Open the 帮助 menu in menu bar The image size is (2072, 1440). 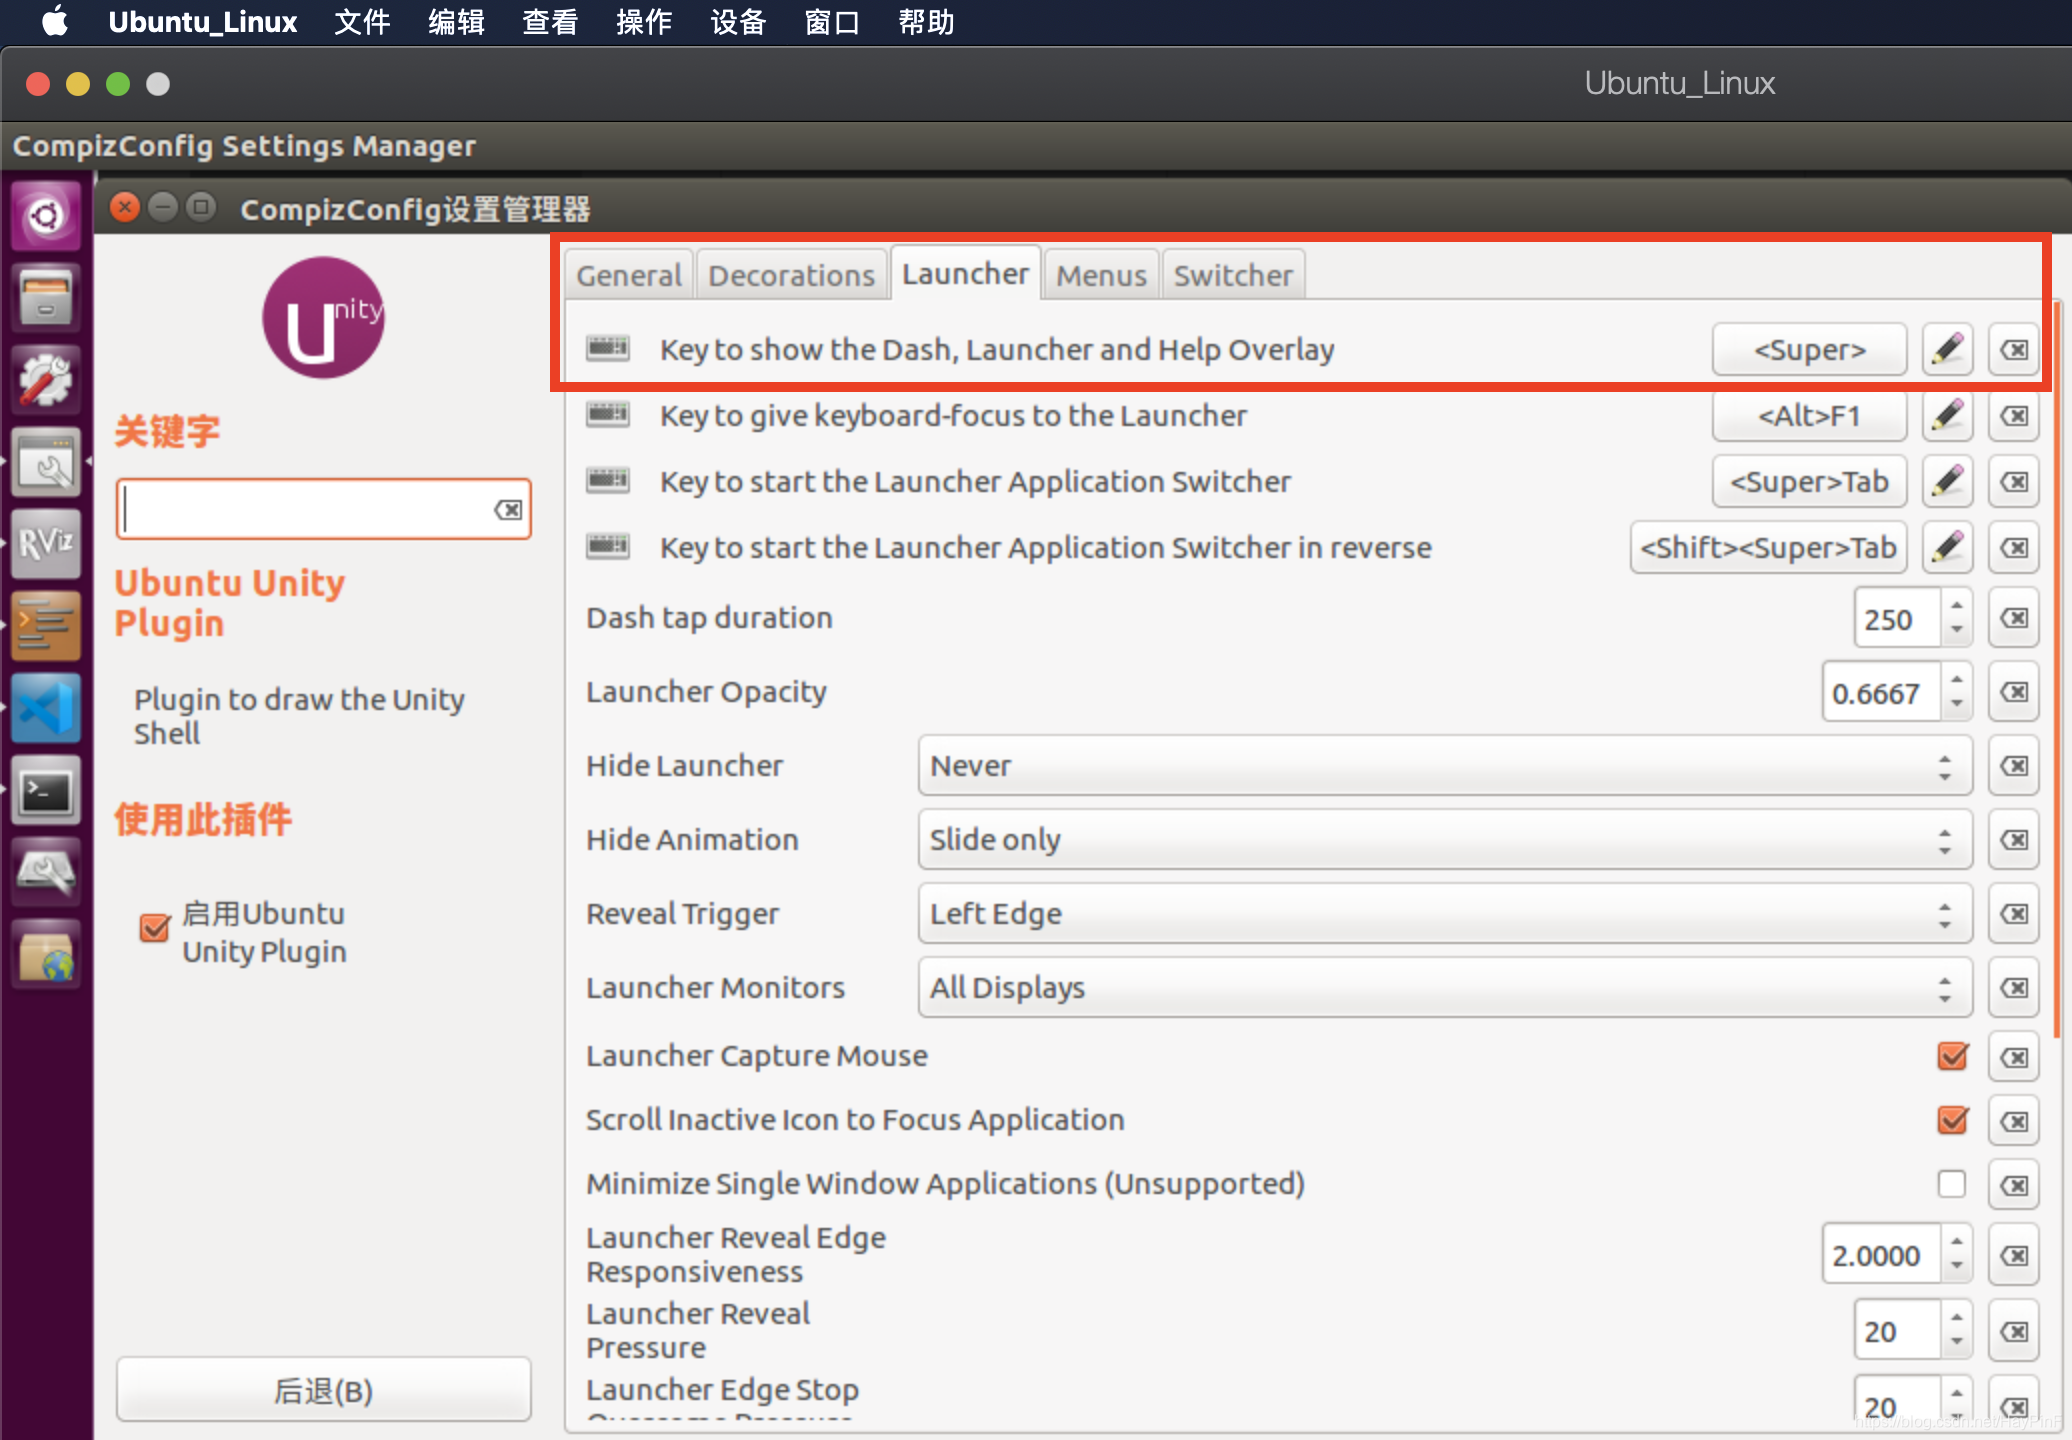926,22
